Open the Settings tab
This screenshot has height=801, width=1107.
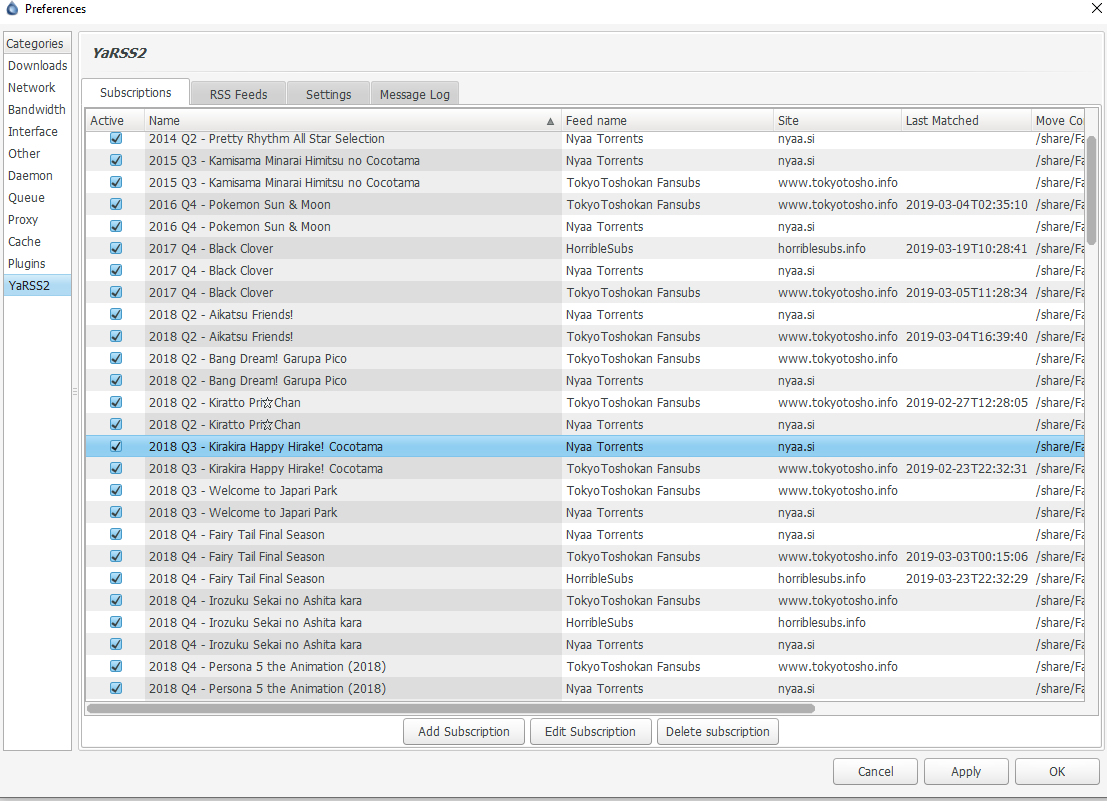point(328,94)
